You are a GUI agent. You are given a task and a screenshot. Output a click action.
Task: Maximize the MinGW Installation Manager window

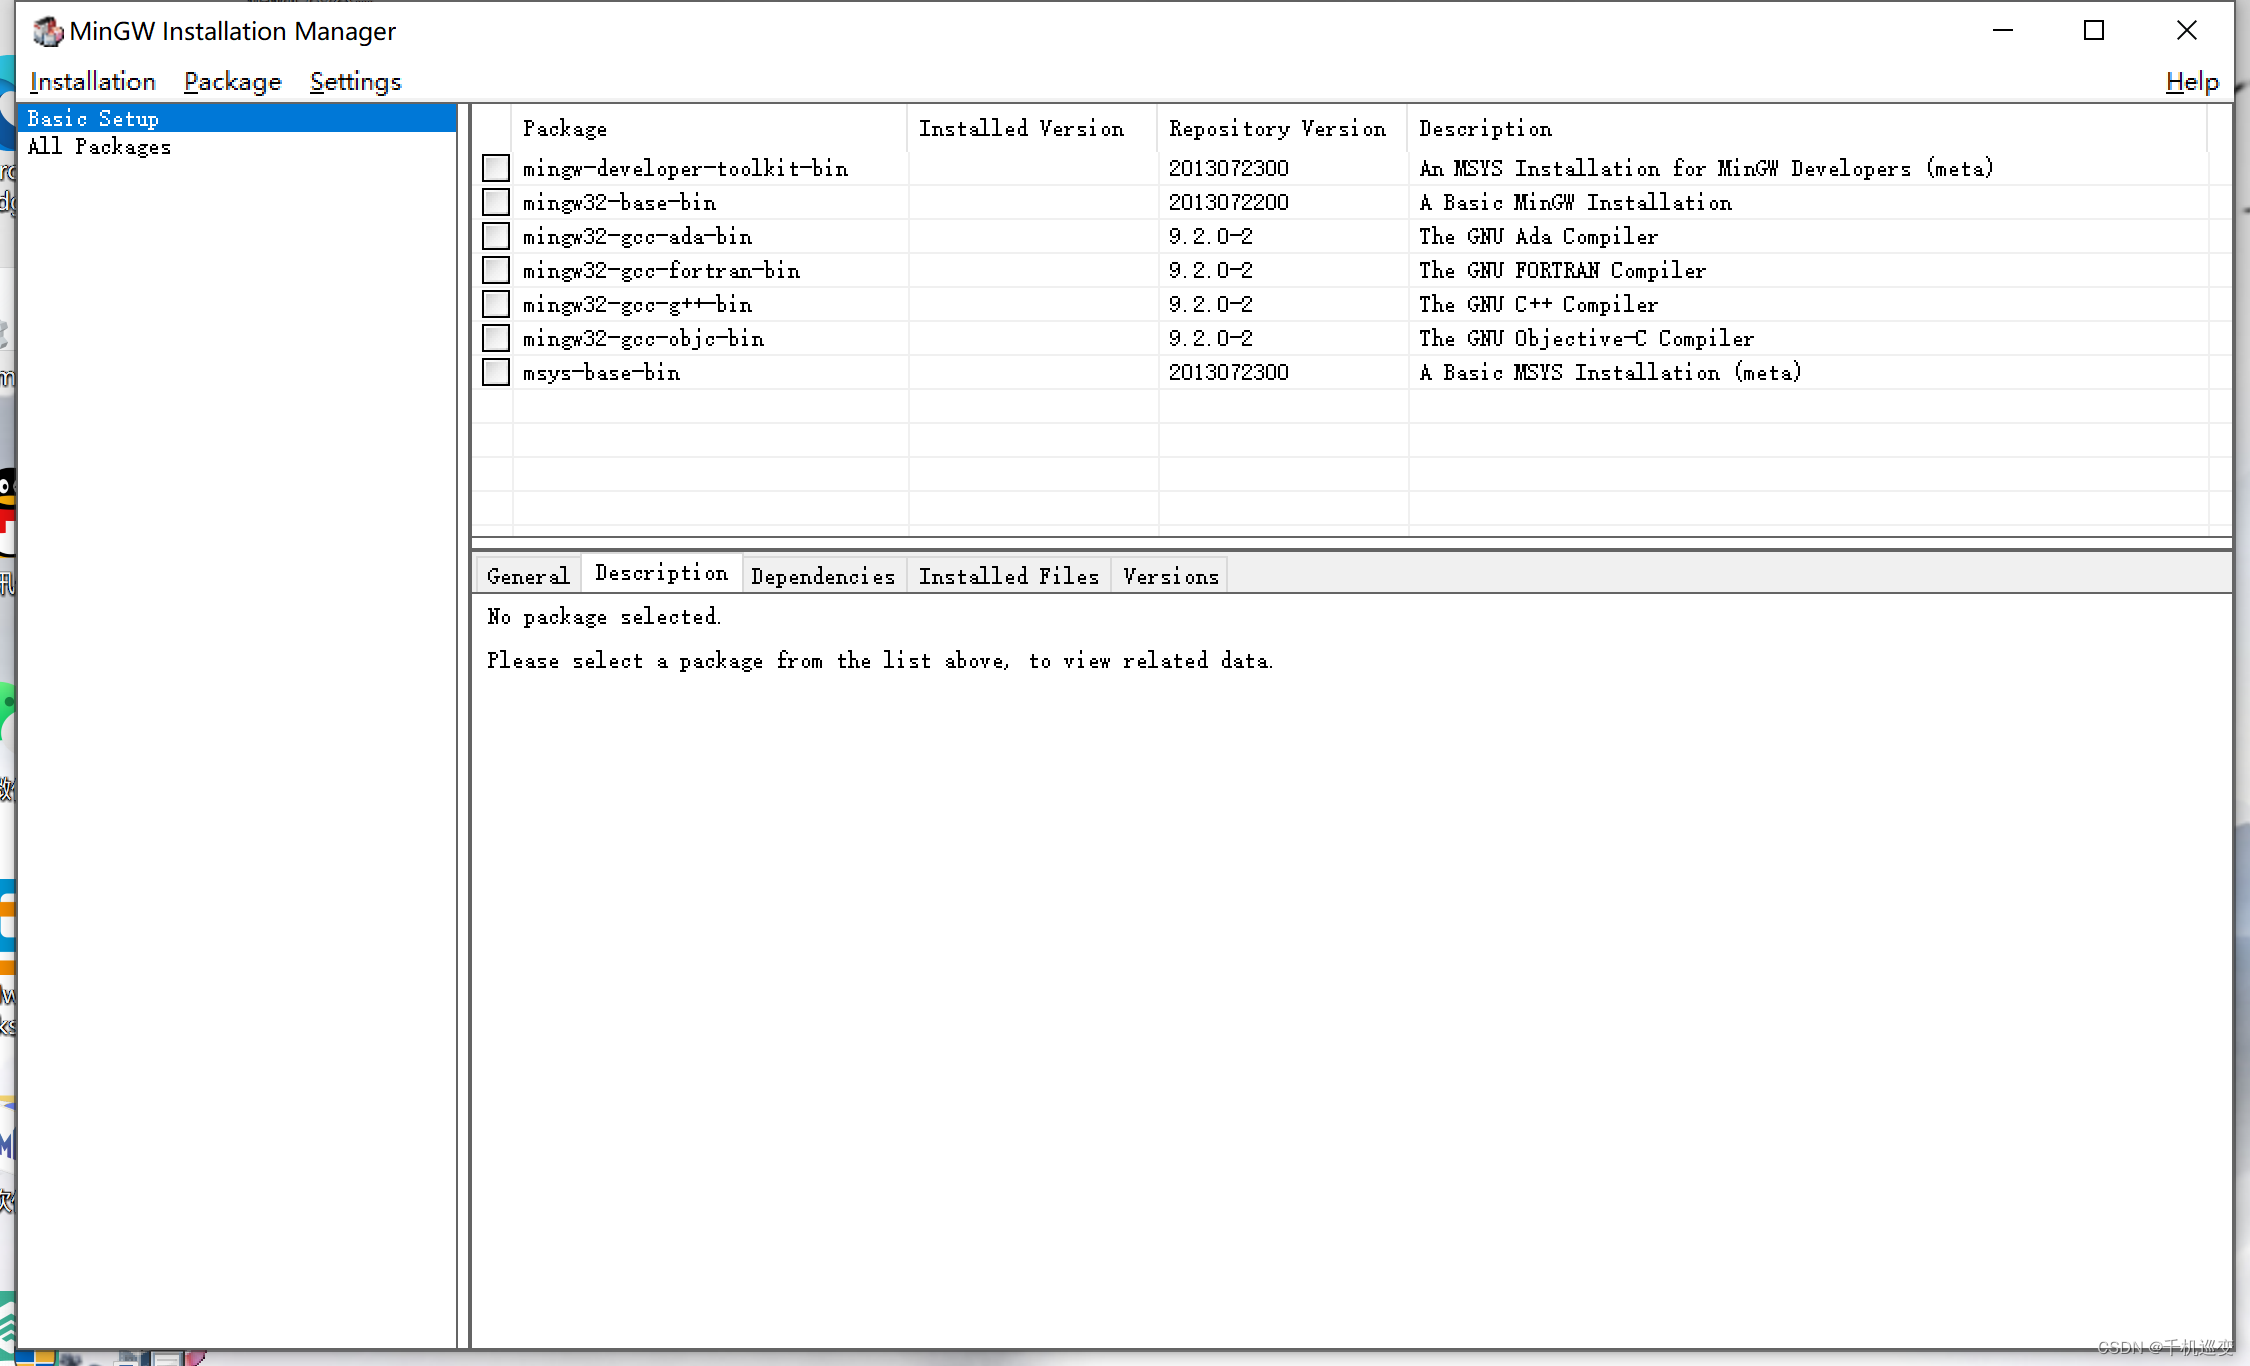pos(2094,31)
